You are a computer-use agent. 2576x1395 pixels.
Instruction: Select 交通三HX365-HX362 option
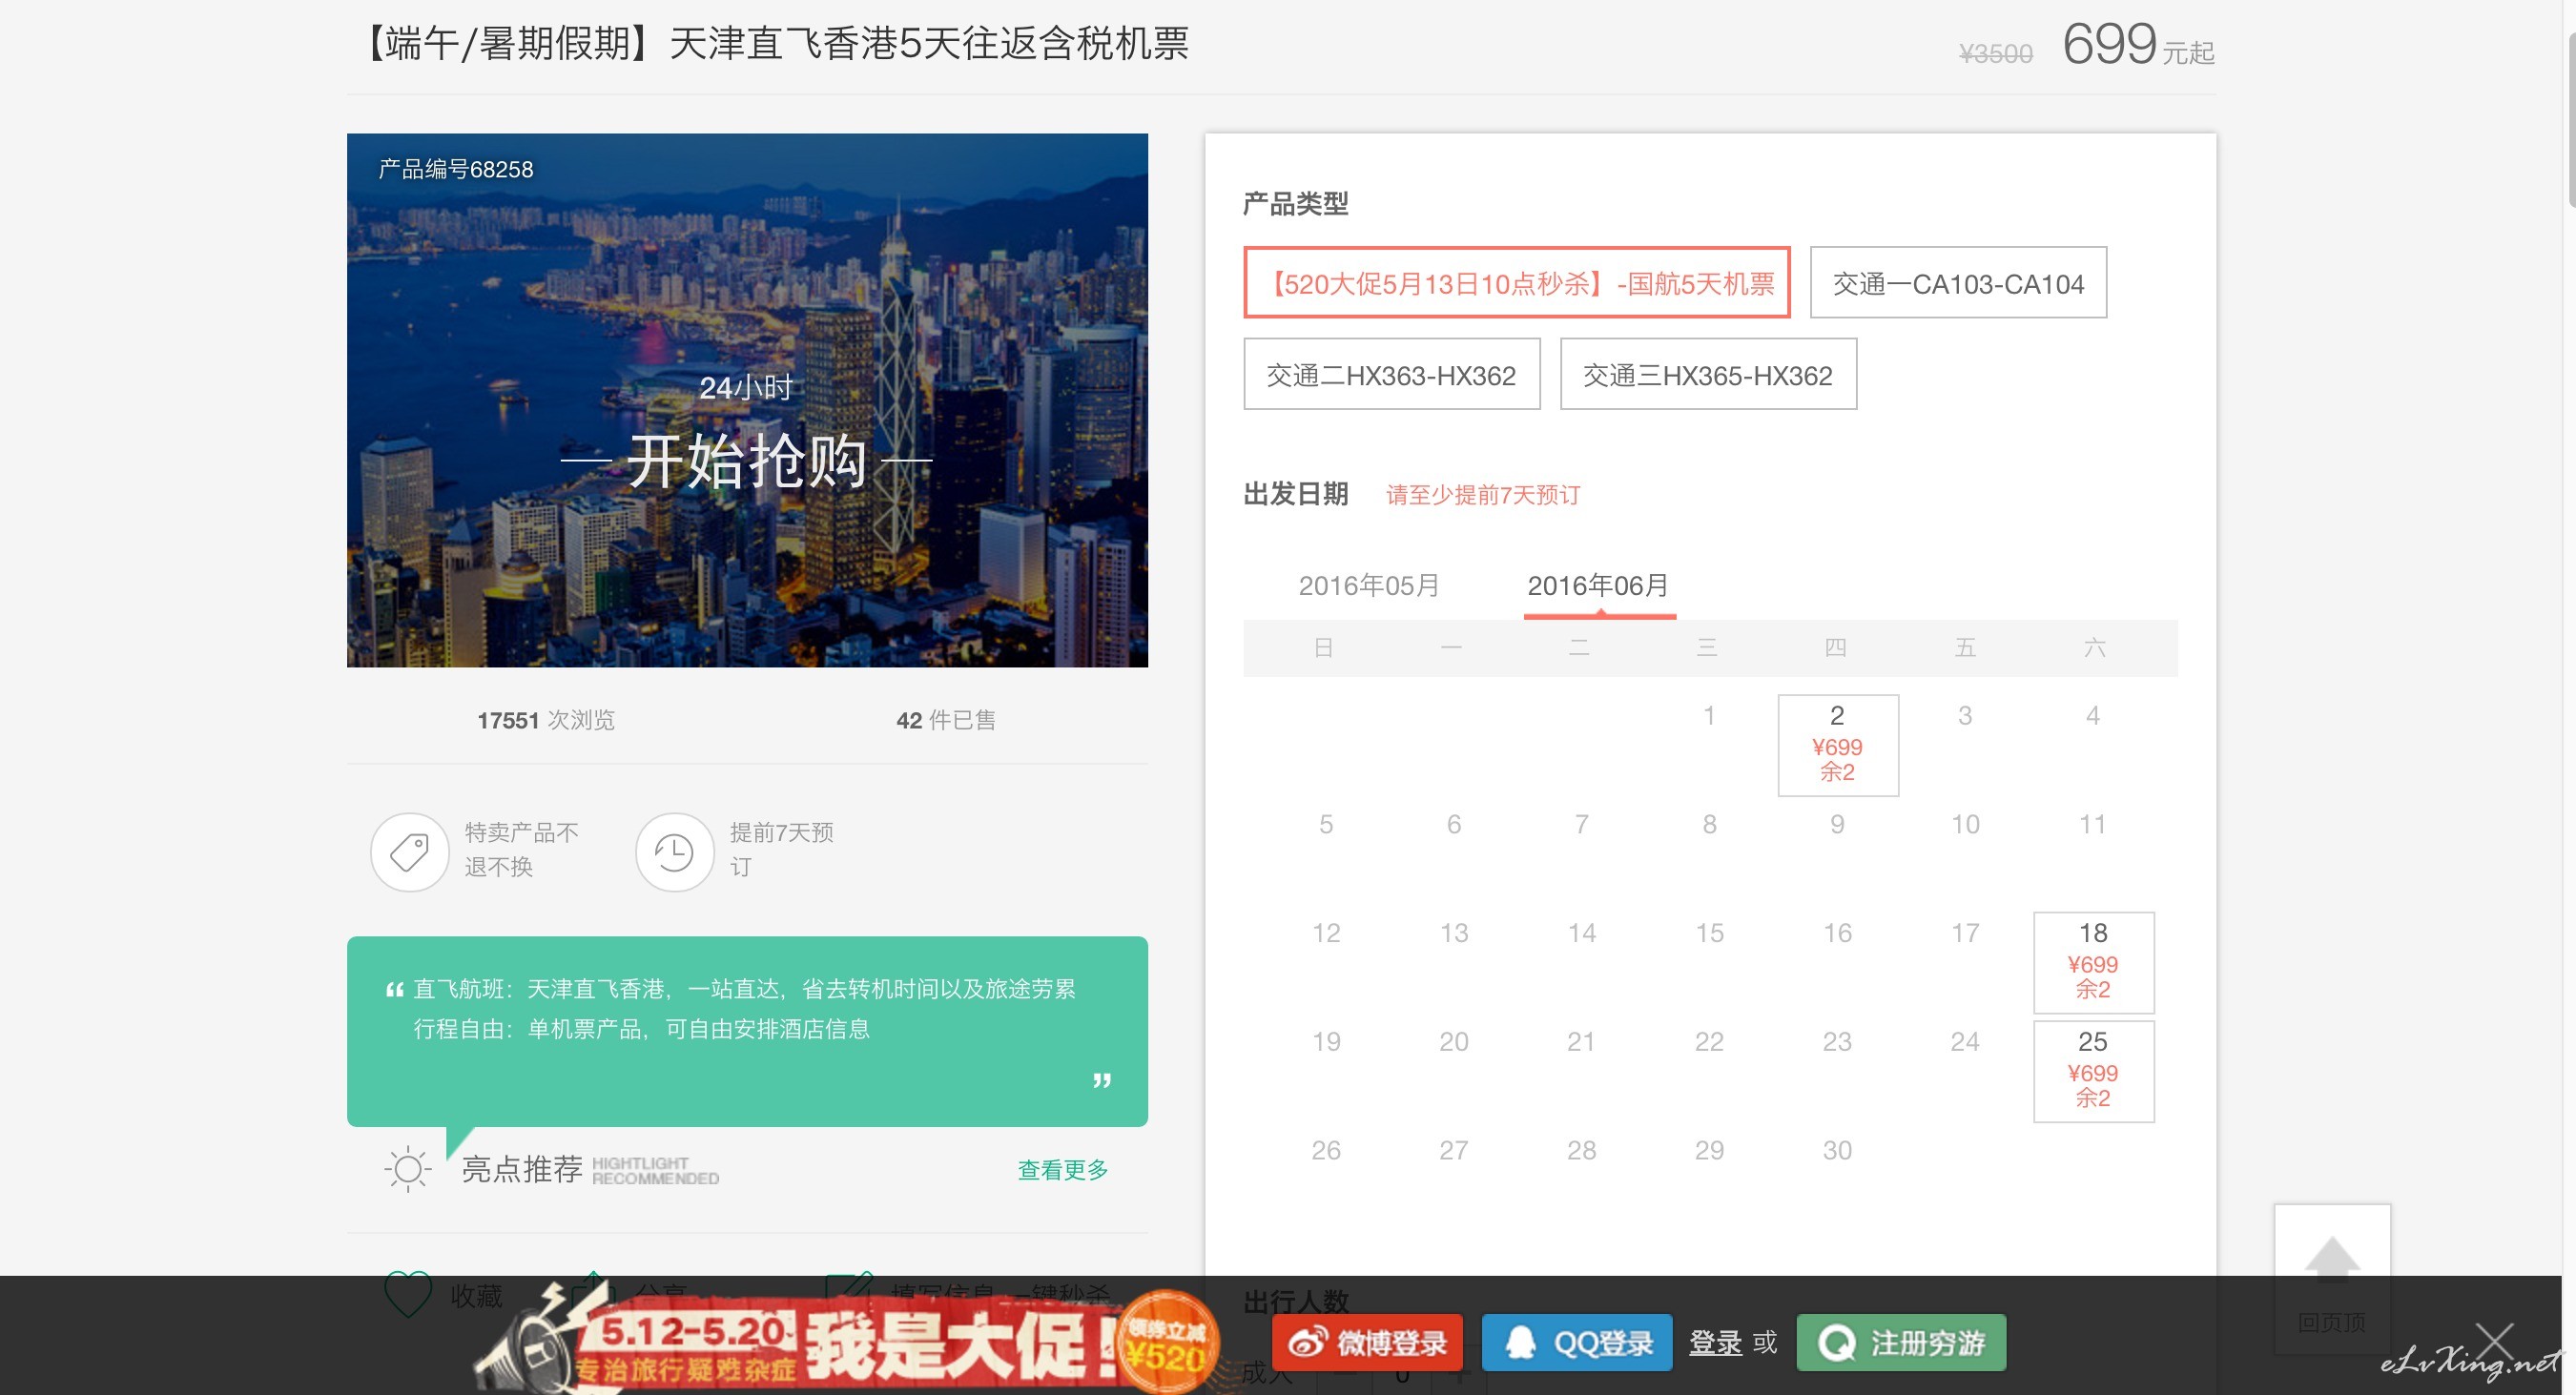click(x=1708, y=374)
